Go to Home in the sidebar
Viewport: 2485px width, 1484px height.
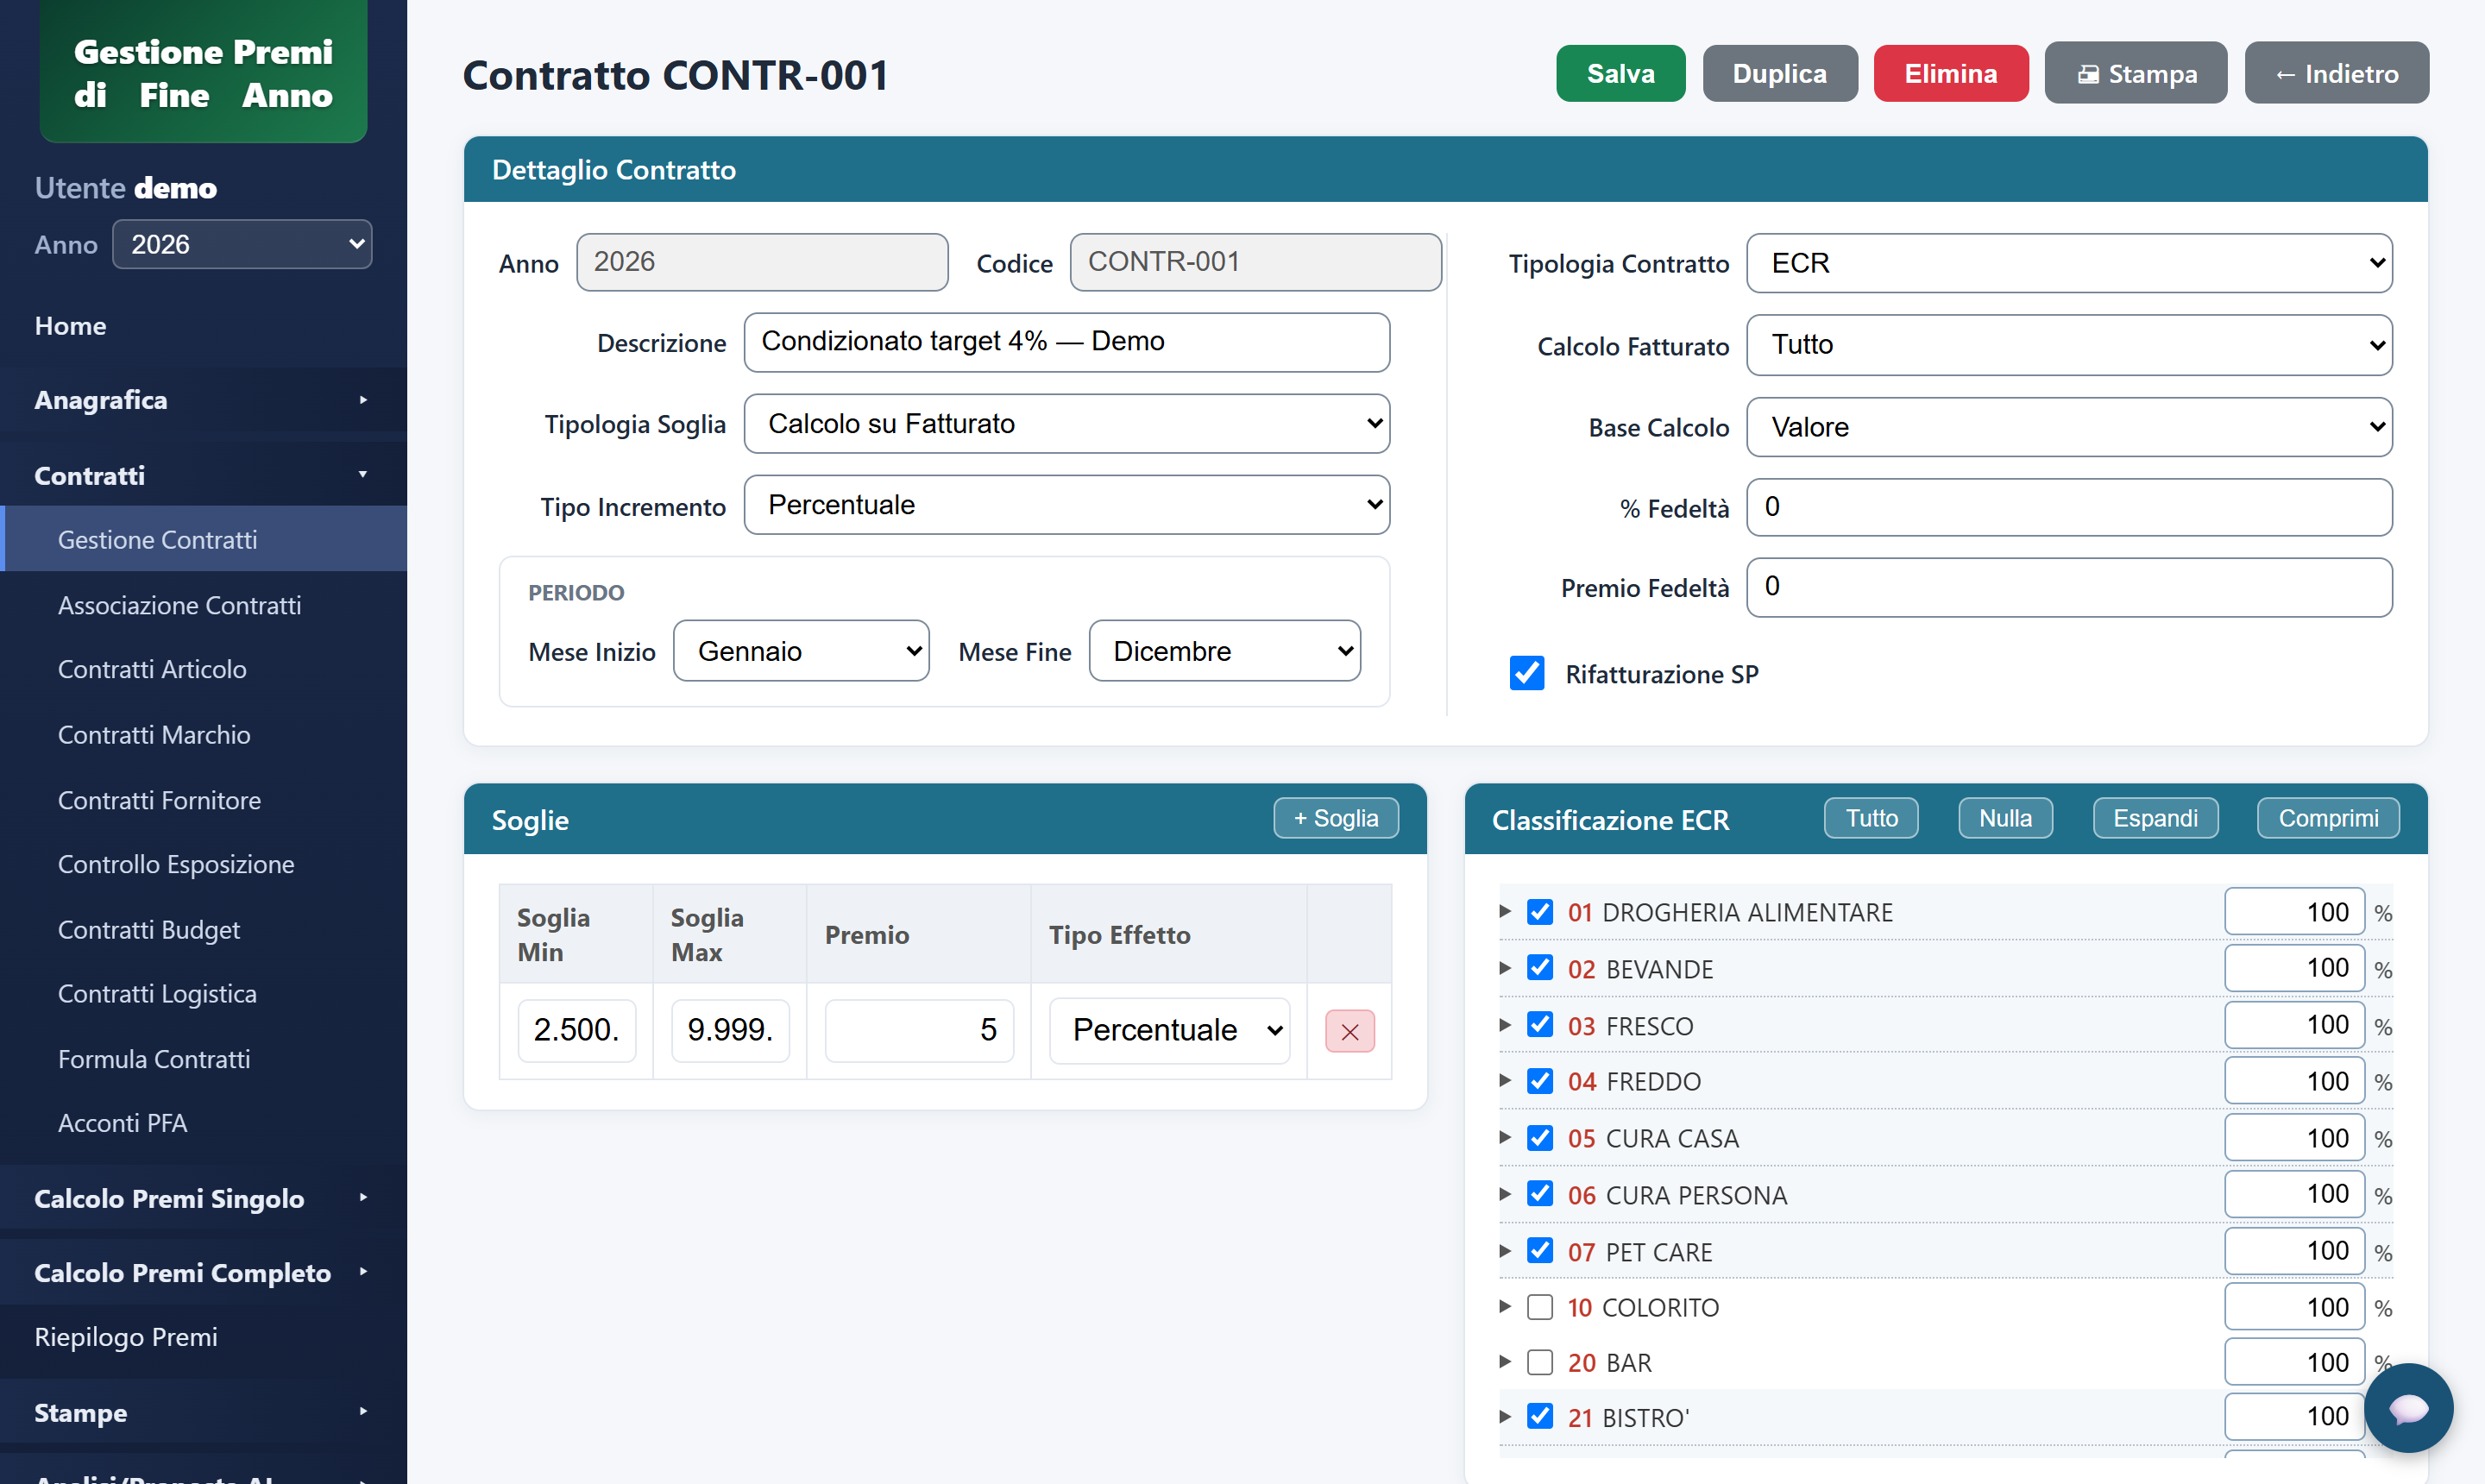point(203,326)
